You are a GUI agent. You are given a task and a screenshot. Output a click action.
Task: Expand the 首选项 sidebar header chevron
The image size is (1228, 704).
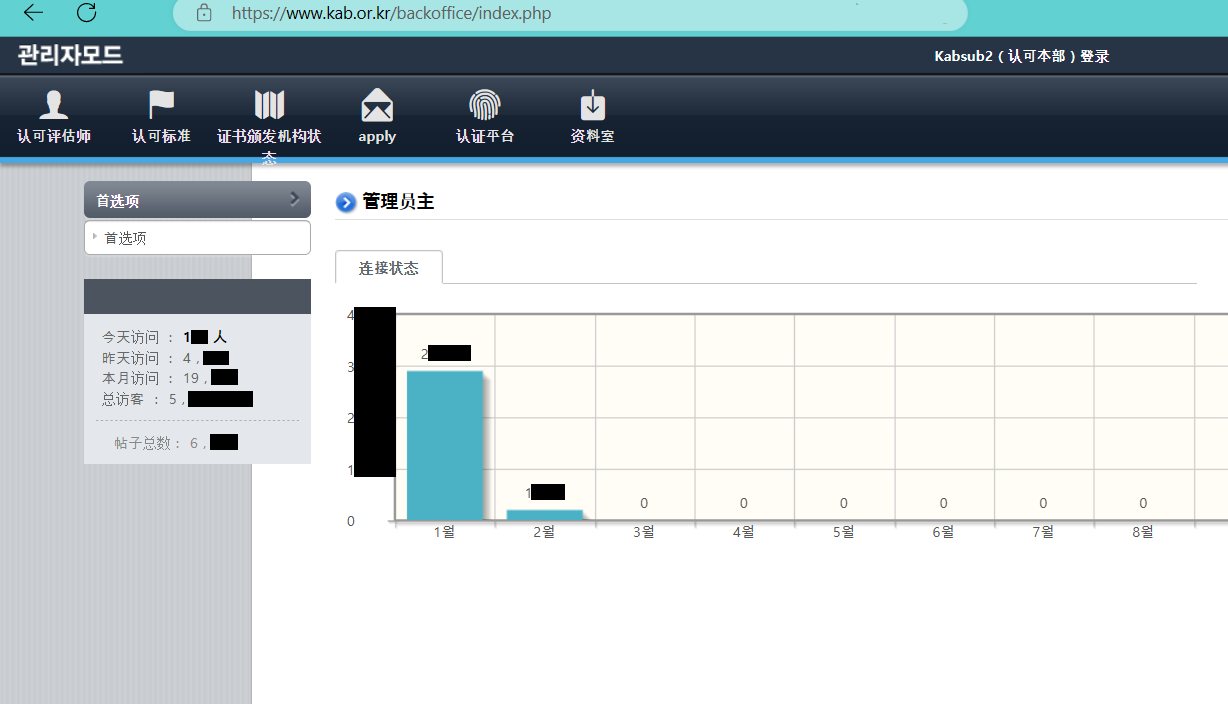tap(294, 199)
